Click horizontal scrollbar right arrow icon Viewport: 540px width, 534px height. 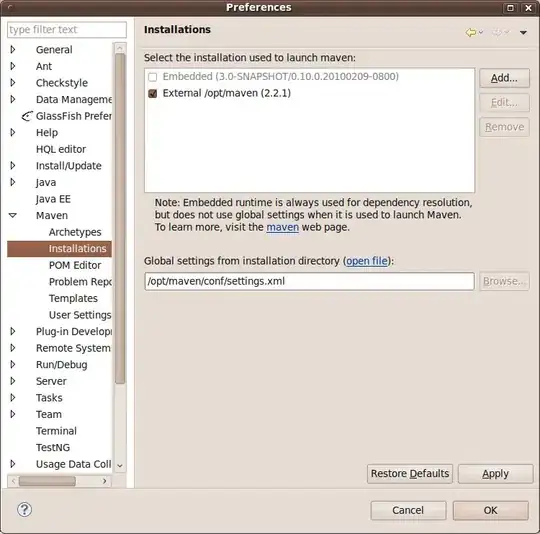[x=105, y=481]
